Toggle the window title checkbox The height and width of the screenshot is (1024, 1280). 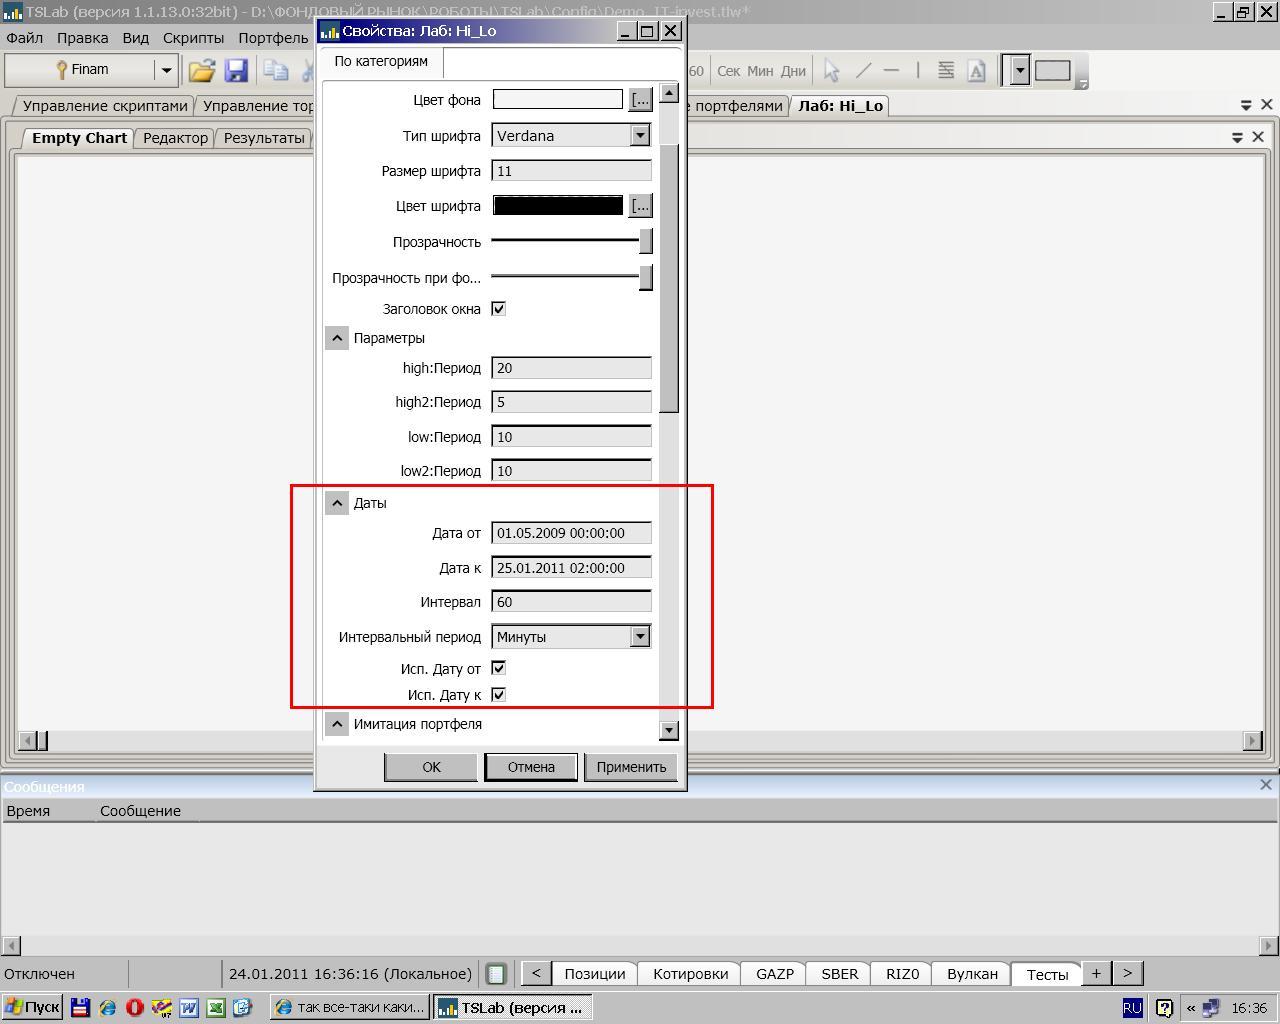coord(498,308)
